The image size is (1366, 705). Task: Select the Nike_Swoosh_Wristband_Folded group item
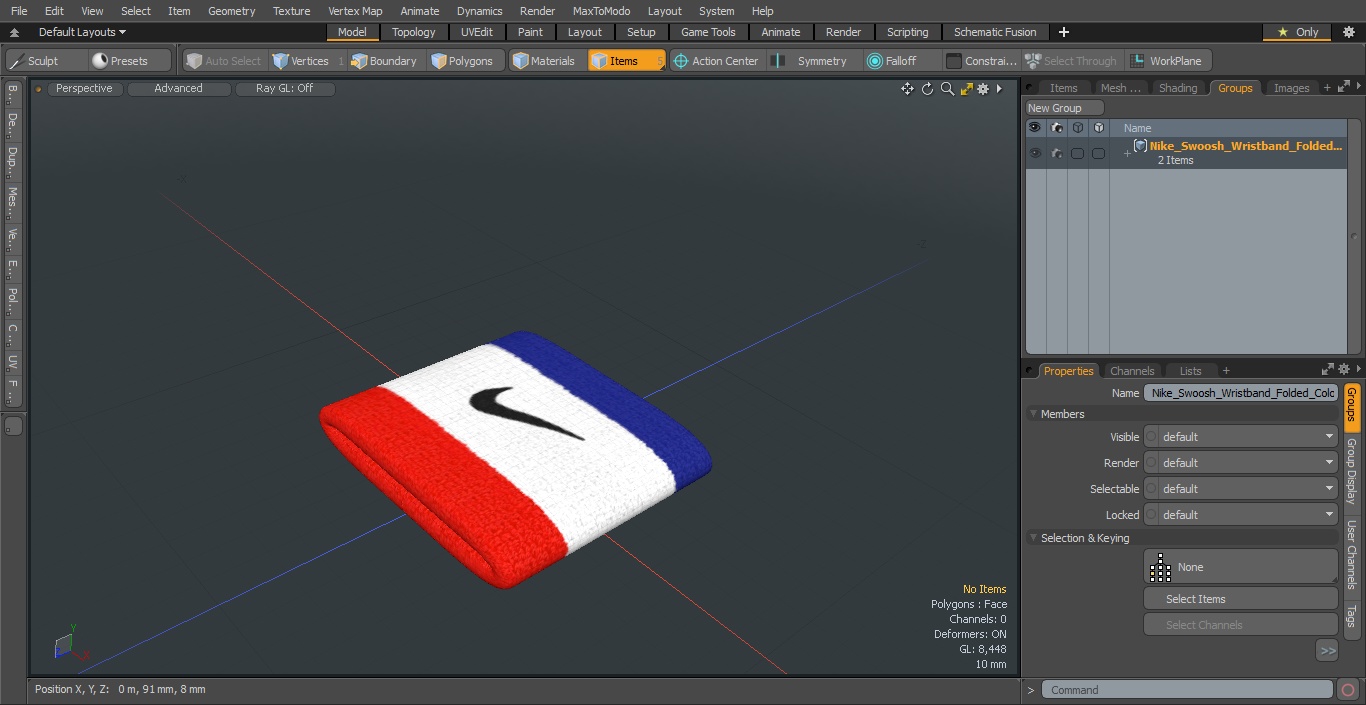click(1245, 146)
